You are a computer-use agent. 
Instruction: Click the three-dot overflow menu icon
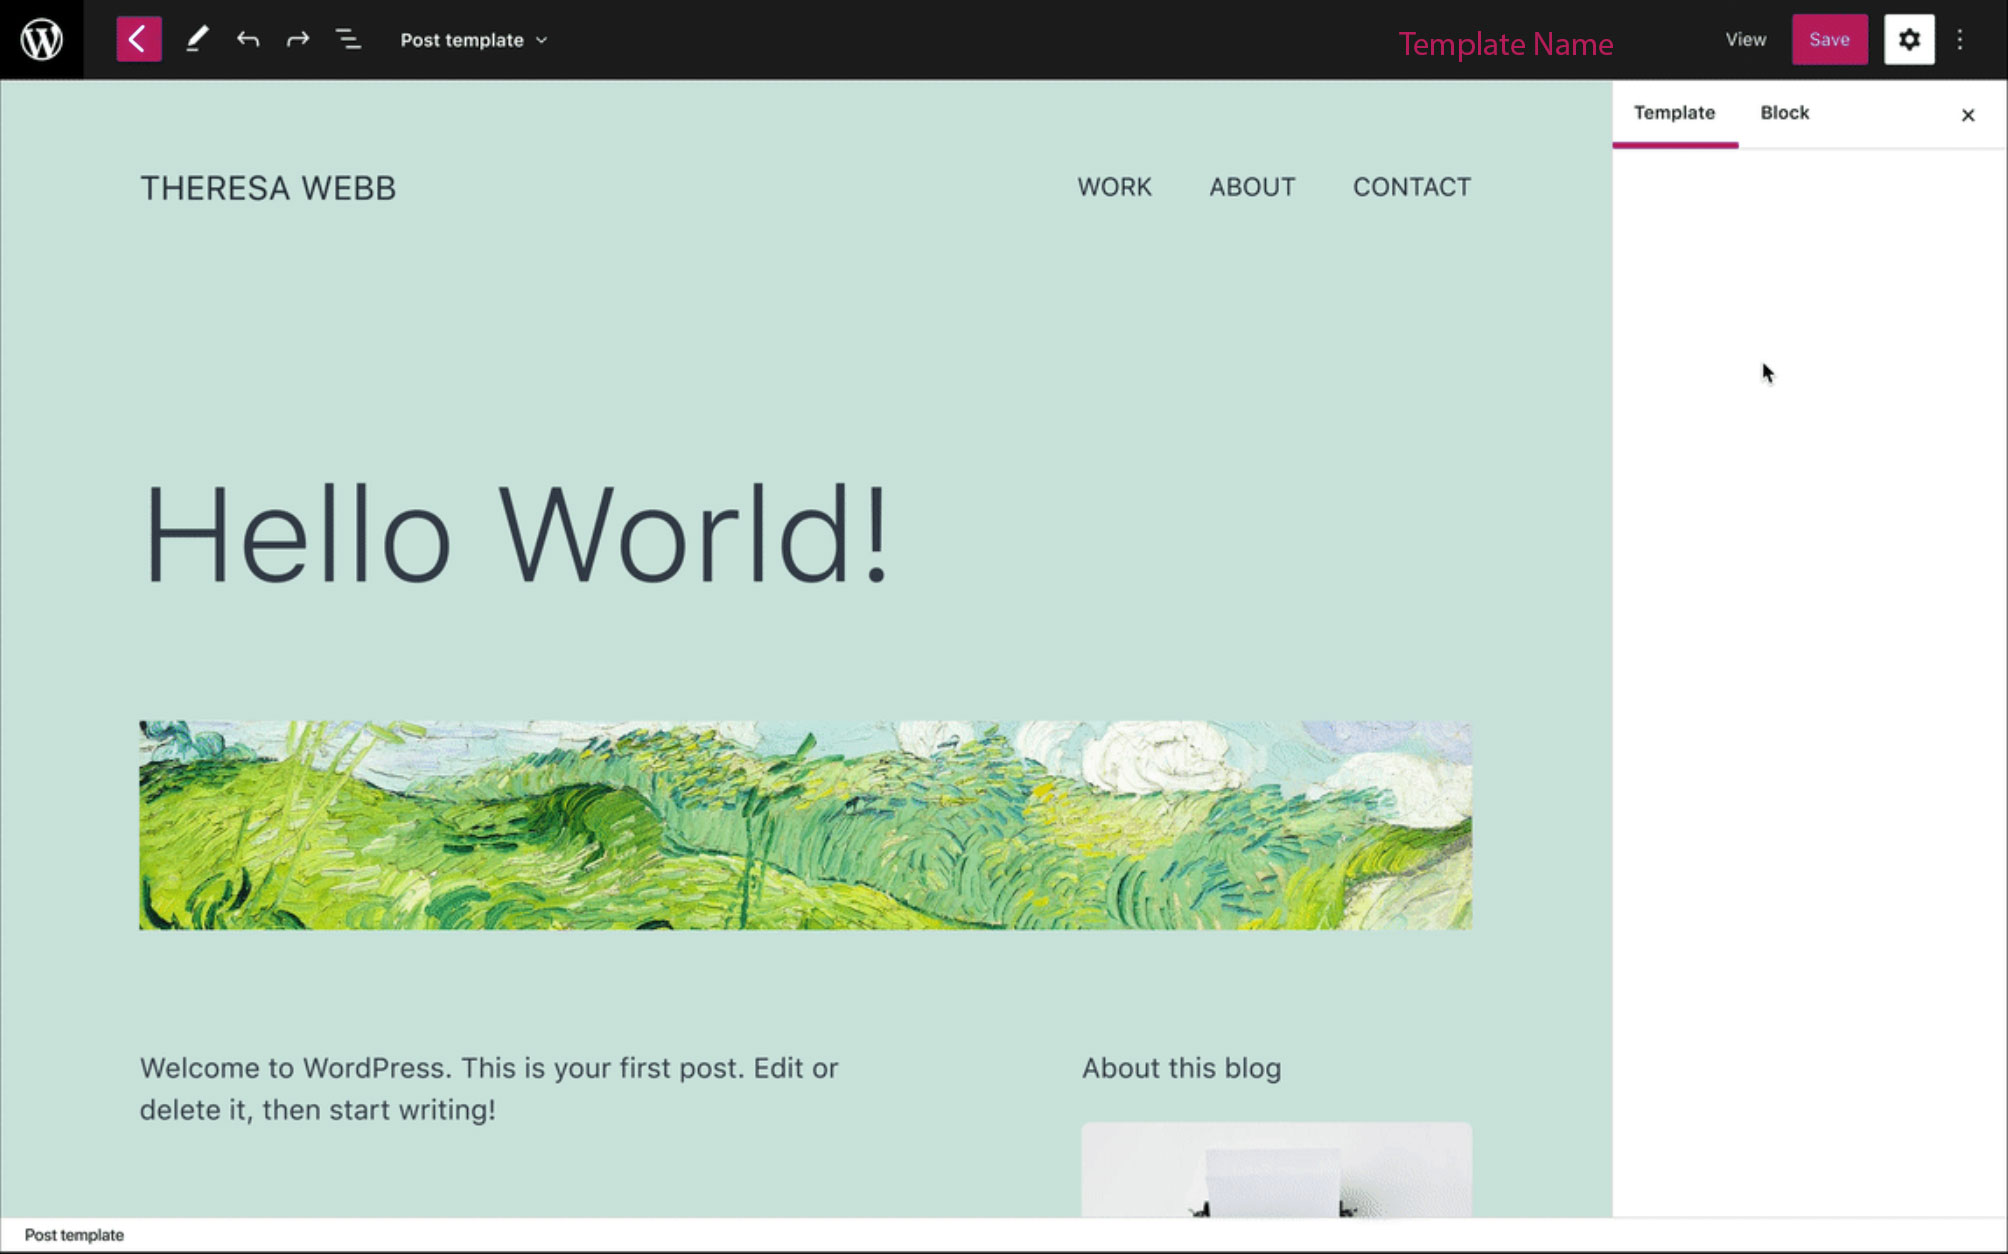[1960, 39]
